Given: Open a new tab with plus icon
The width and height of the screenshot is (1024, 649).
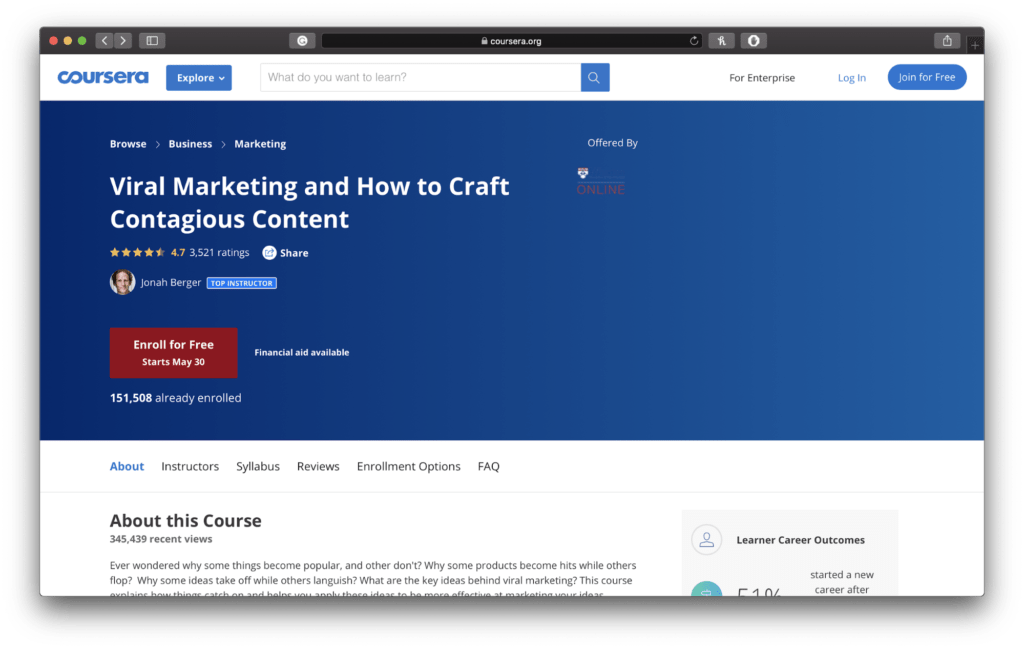Looking at the screenshot, I should pyautogui.click(x=975, y=45).
